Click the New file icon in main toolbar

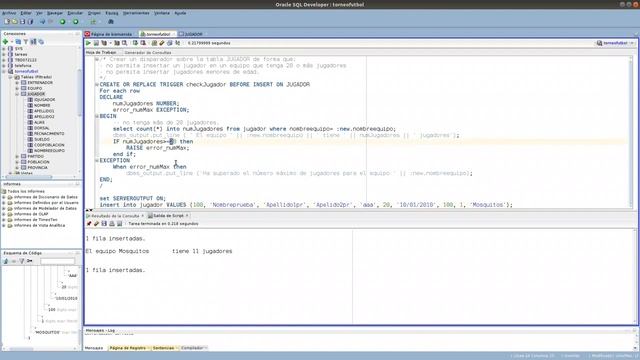(7, 22)
